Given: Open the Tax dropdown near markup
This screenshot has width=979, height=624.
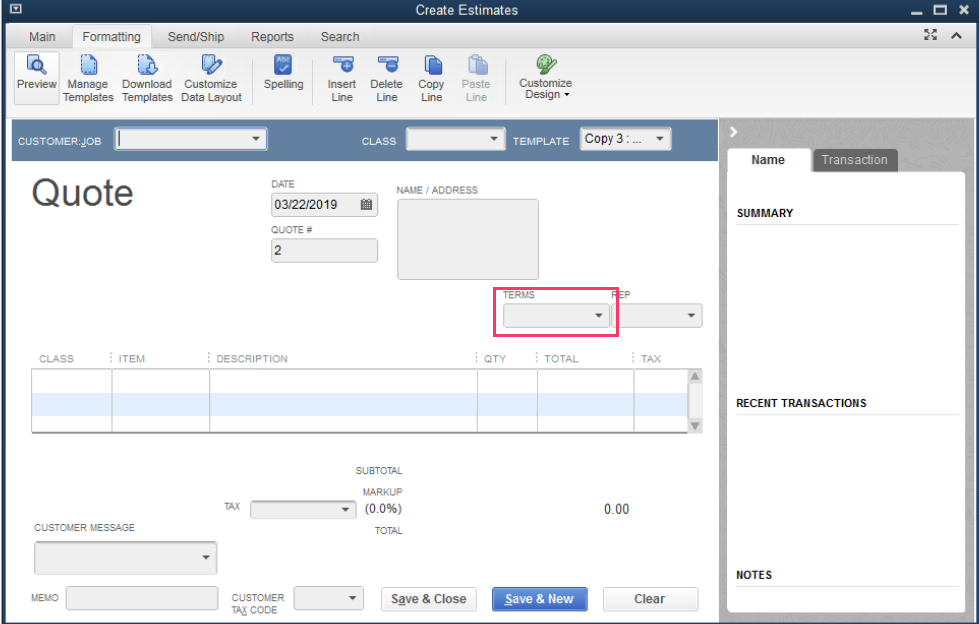Looking at the screenshot, I should click(x=345, y=510).
